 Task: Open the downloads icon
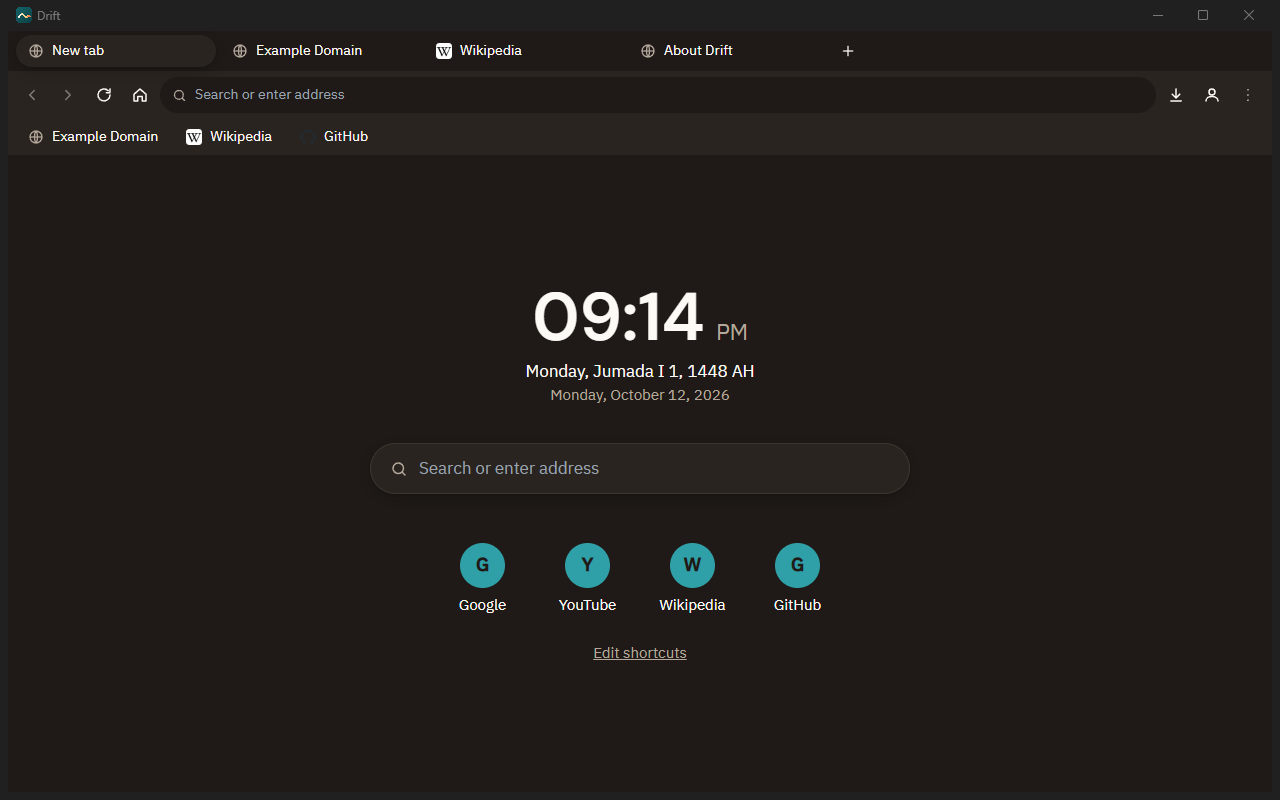click(1176, 95)
